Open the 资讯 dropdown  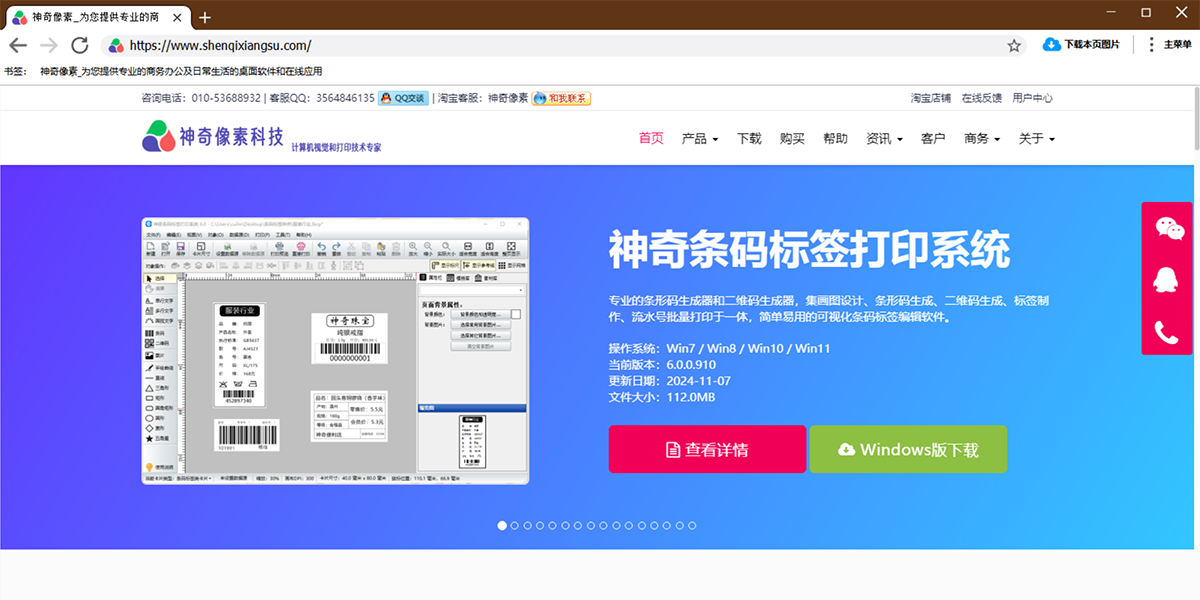point(883,138)
